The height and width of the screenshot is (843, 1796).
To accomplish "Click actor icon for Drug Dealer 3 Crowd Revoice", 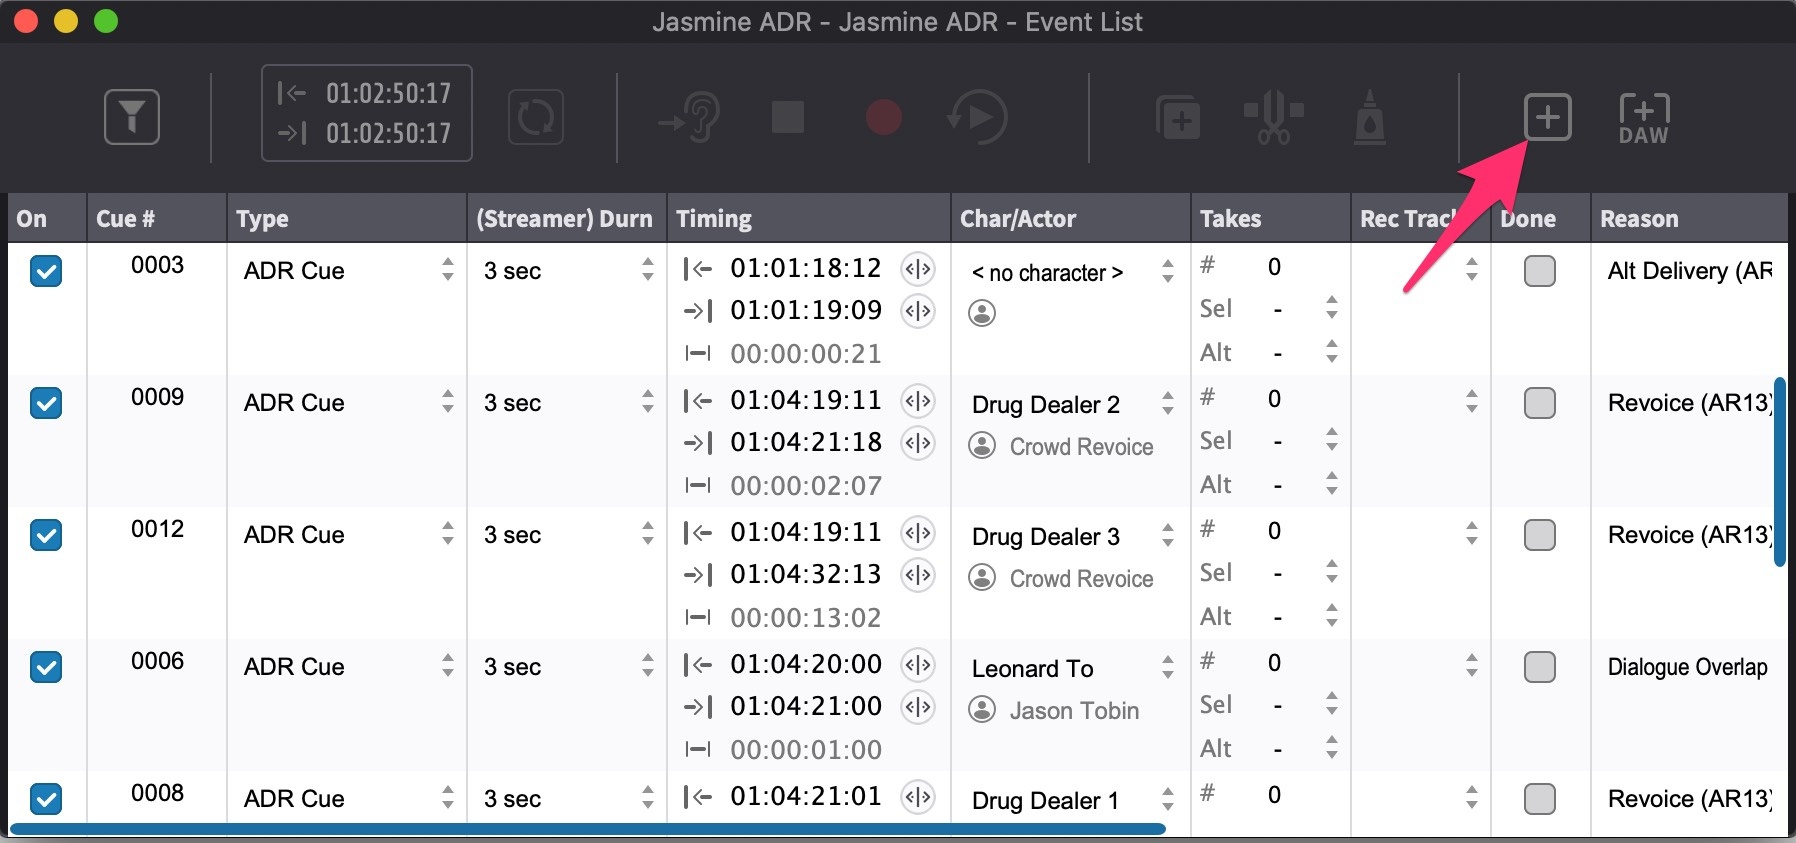I will 982,578.
